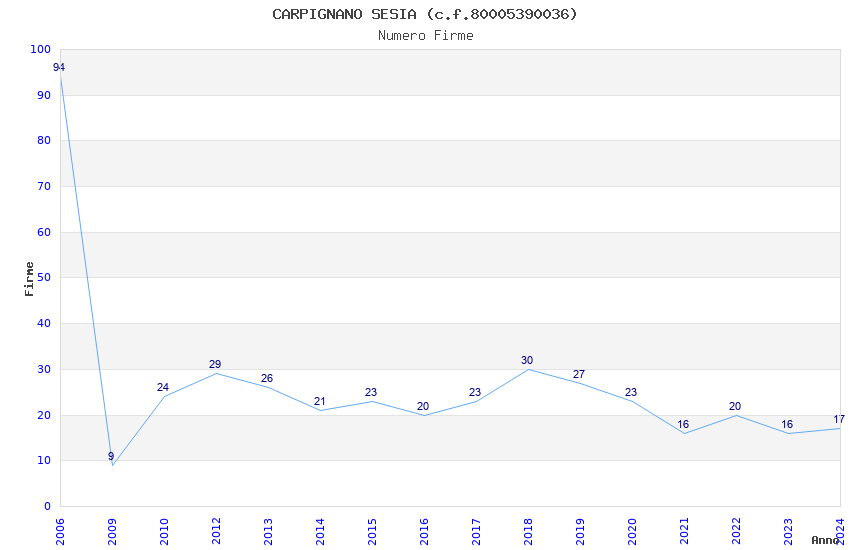Viewport: 850px width, 550px height.
Task: Select year 2009 on the x-axis
Action: (112, 532)
